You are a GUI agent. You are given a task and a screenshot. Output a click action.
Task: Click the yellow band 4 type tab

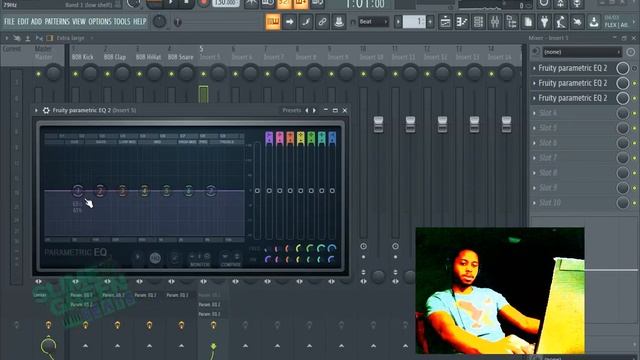point(300,138)
